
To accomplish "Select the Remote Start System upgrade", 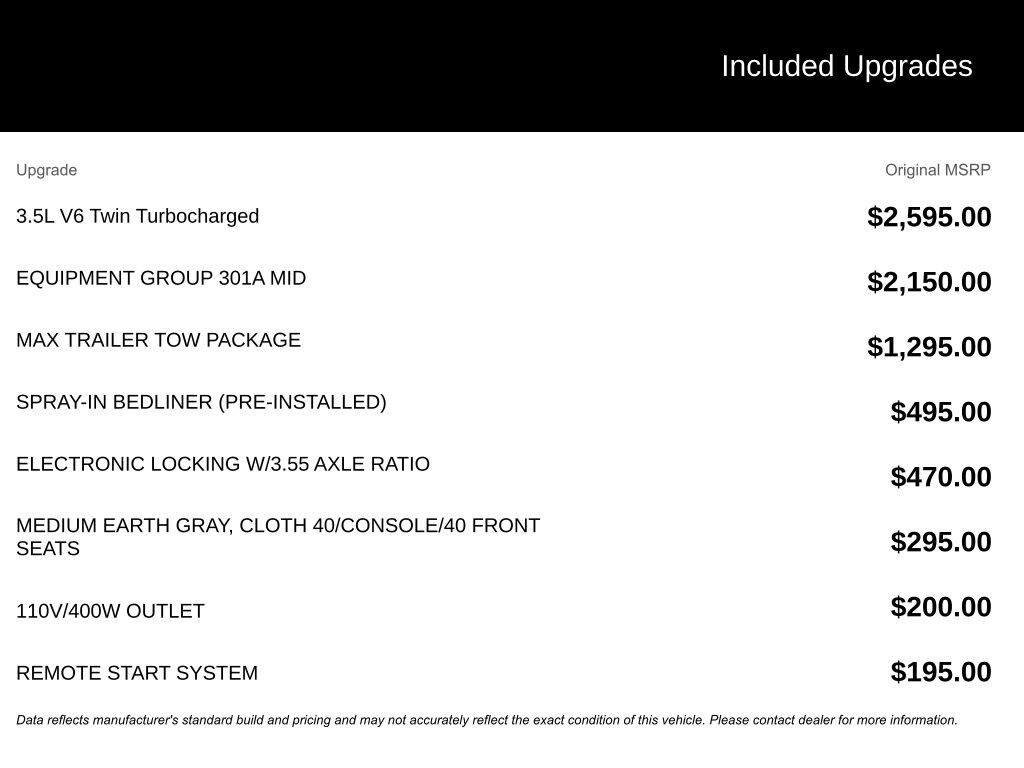I will [x=137, y=673].
